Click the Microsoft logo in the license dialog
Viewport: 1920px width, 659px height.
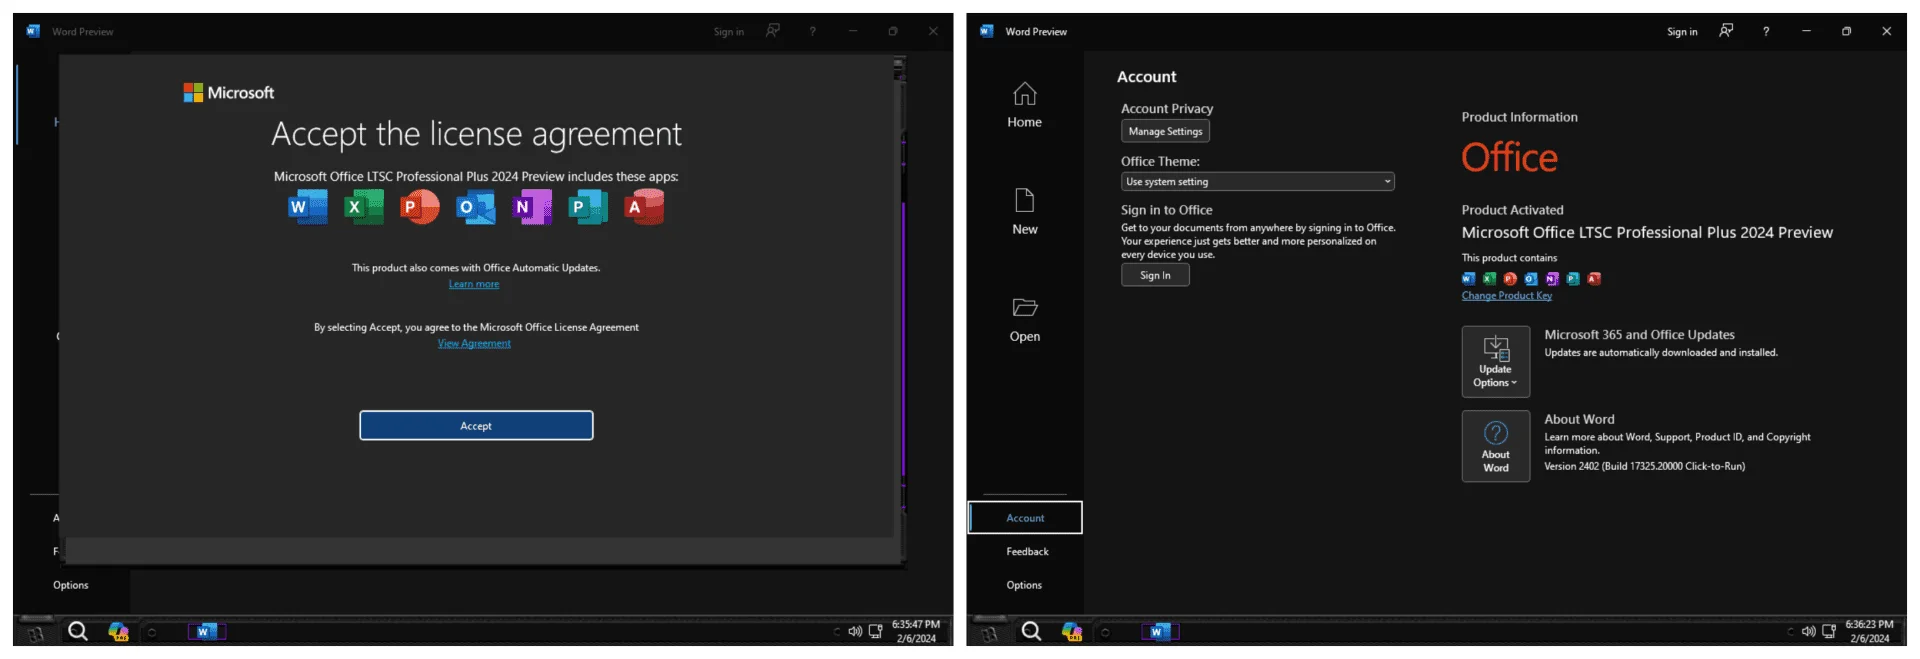click(x=229, y=93)
